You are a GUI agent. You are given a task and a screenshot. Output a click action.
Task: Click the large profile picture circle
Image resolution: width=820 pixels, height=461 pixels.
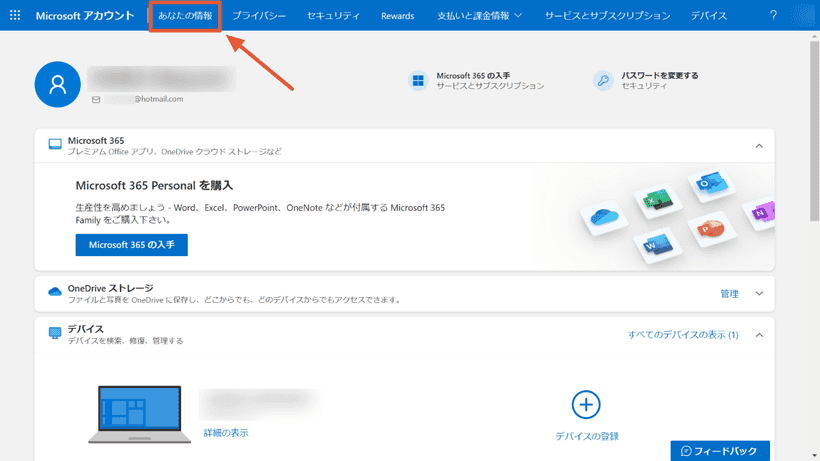click(58, 84)
